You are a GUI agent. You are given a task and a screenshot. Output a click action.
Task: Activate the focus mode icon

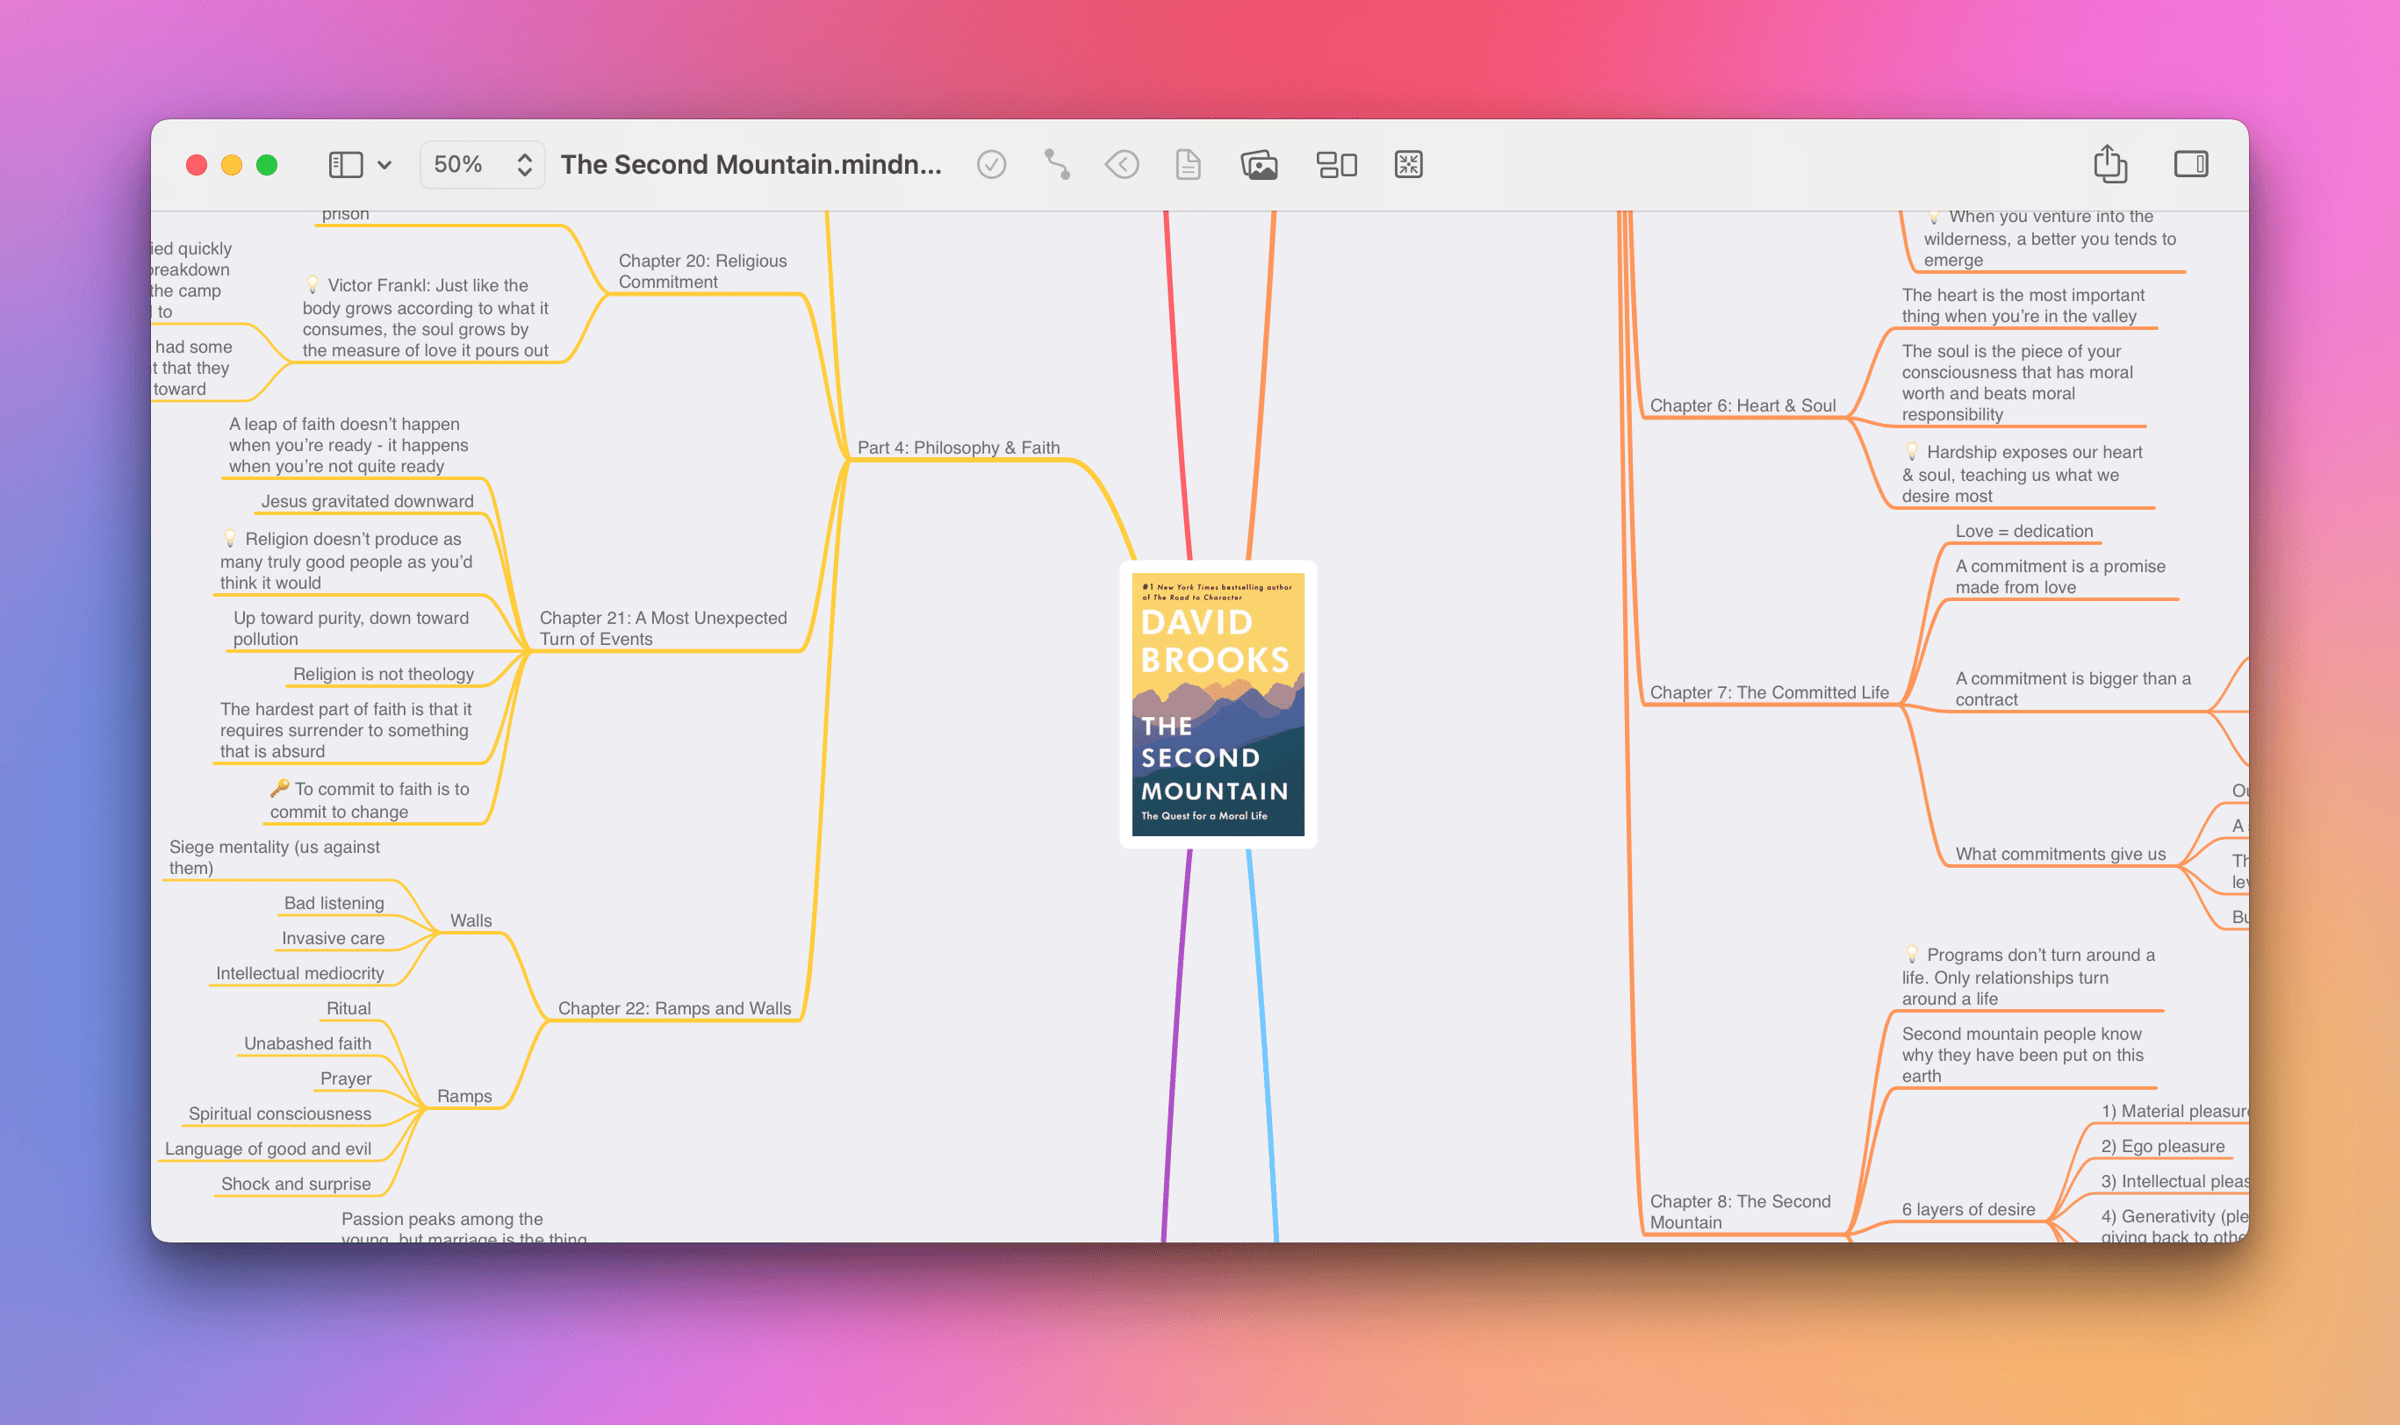click(x=1408, y=164)
